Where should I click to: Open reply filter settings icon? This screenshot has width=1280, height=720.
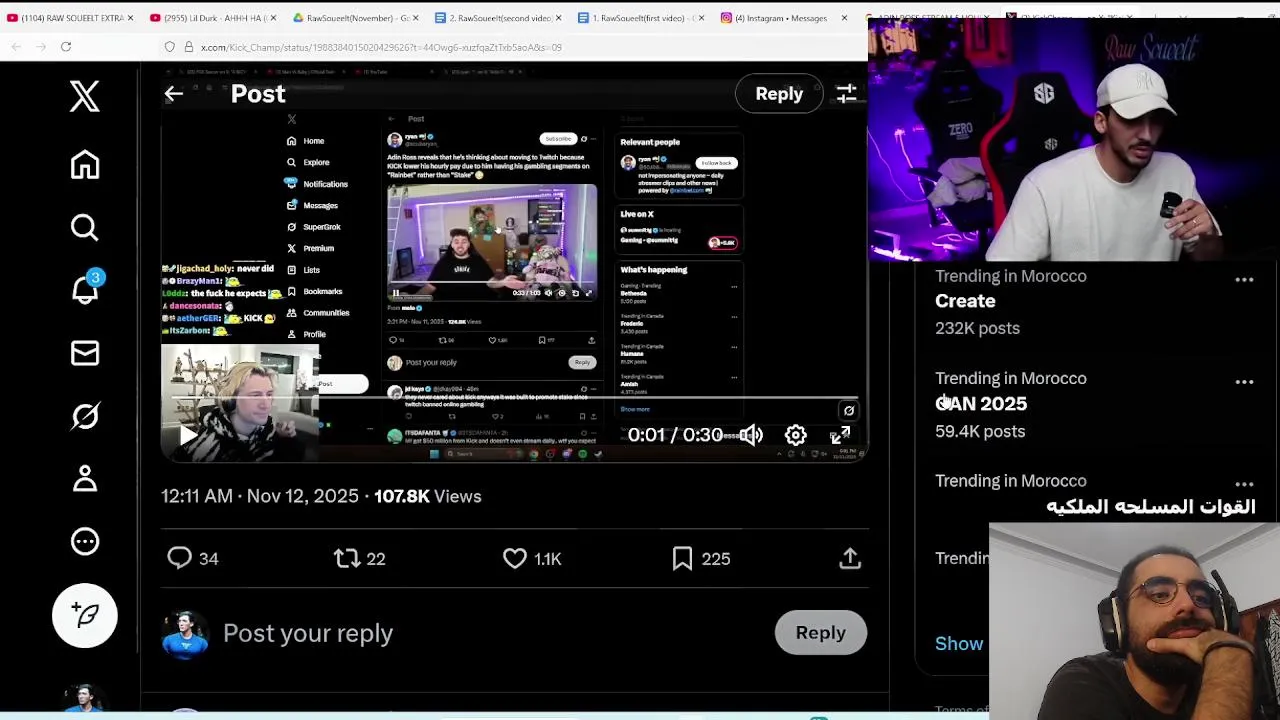click(846, 94)
